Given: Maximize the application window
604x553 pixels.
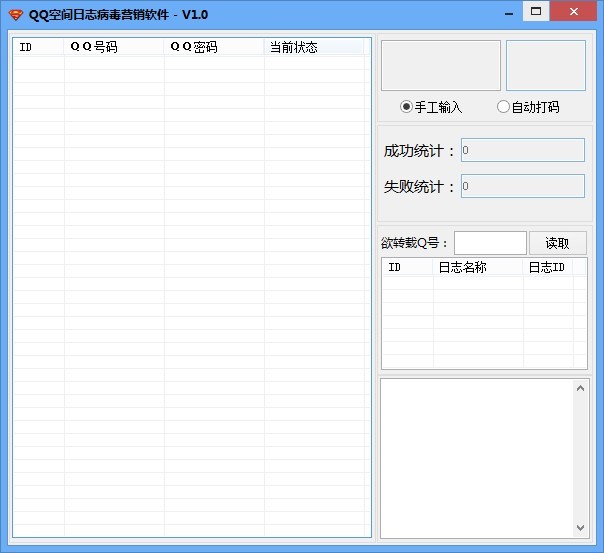Looking at the screenshot, I should click(536, 12).
